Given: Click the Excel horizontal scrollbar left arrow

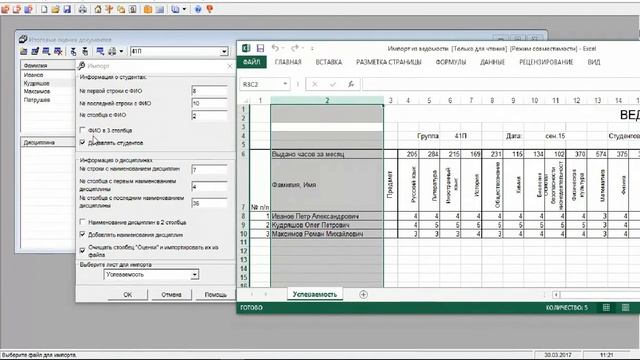Looking at the screenshot, I should [556, 294].
